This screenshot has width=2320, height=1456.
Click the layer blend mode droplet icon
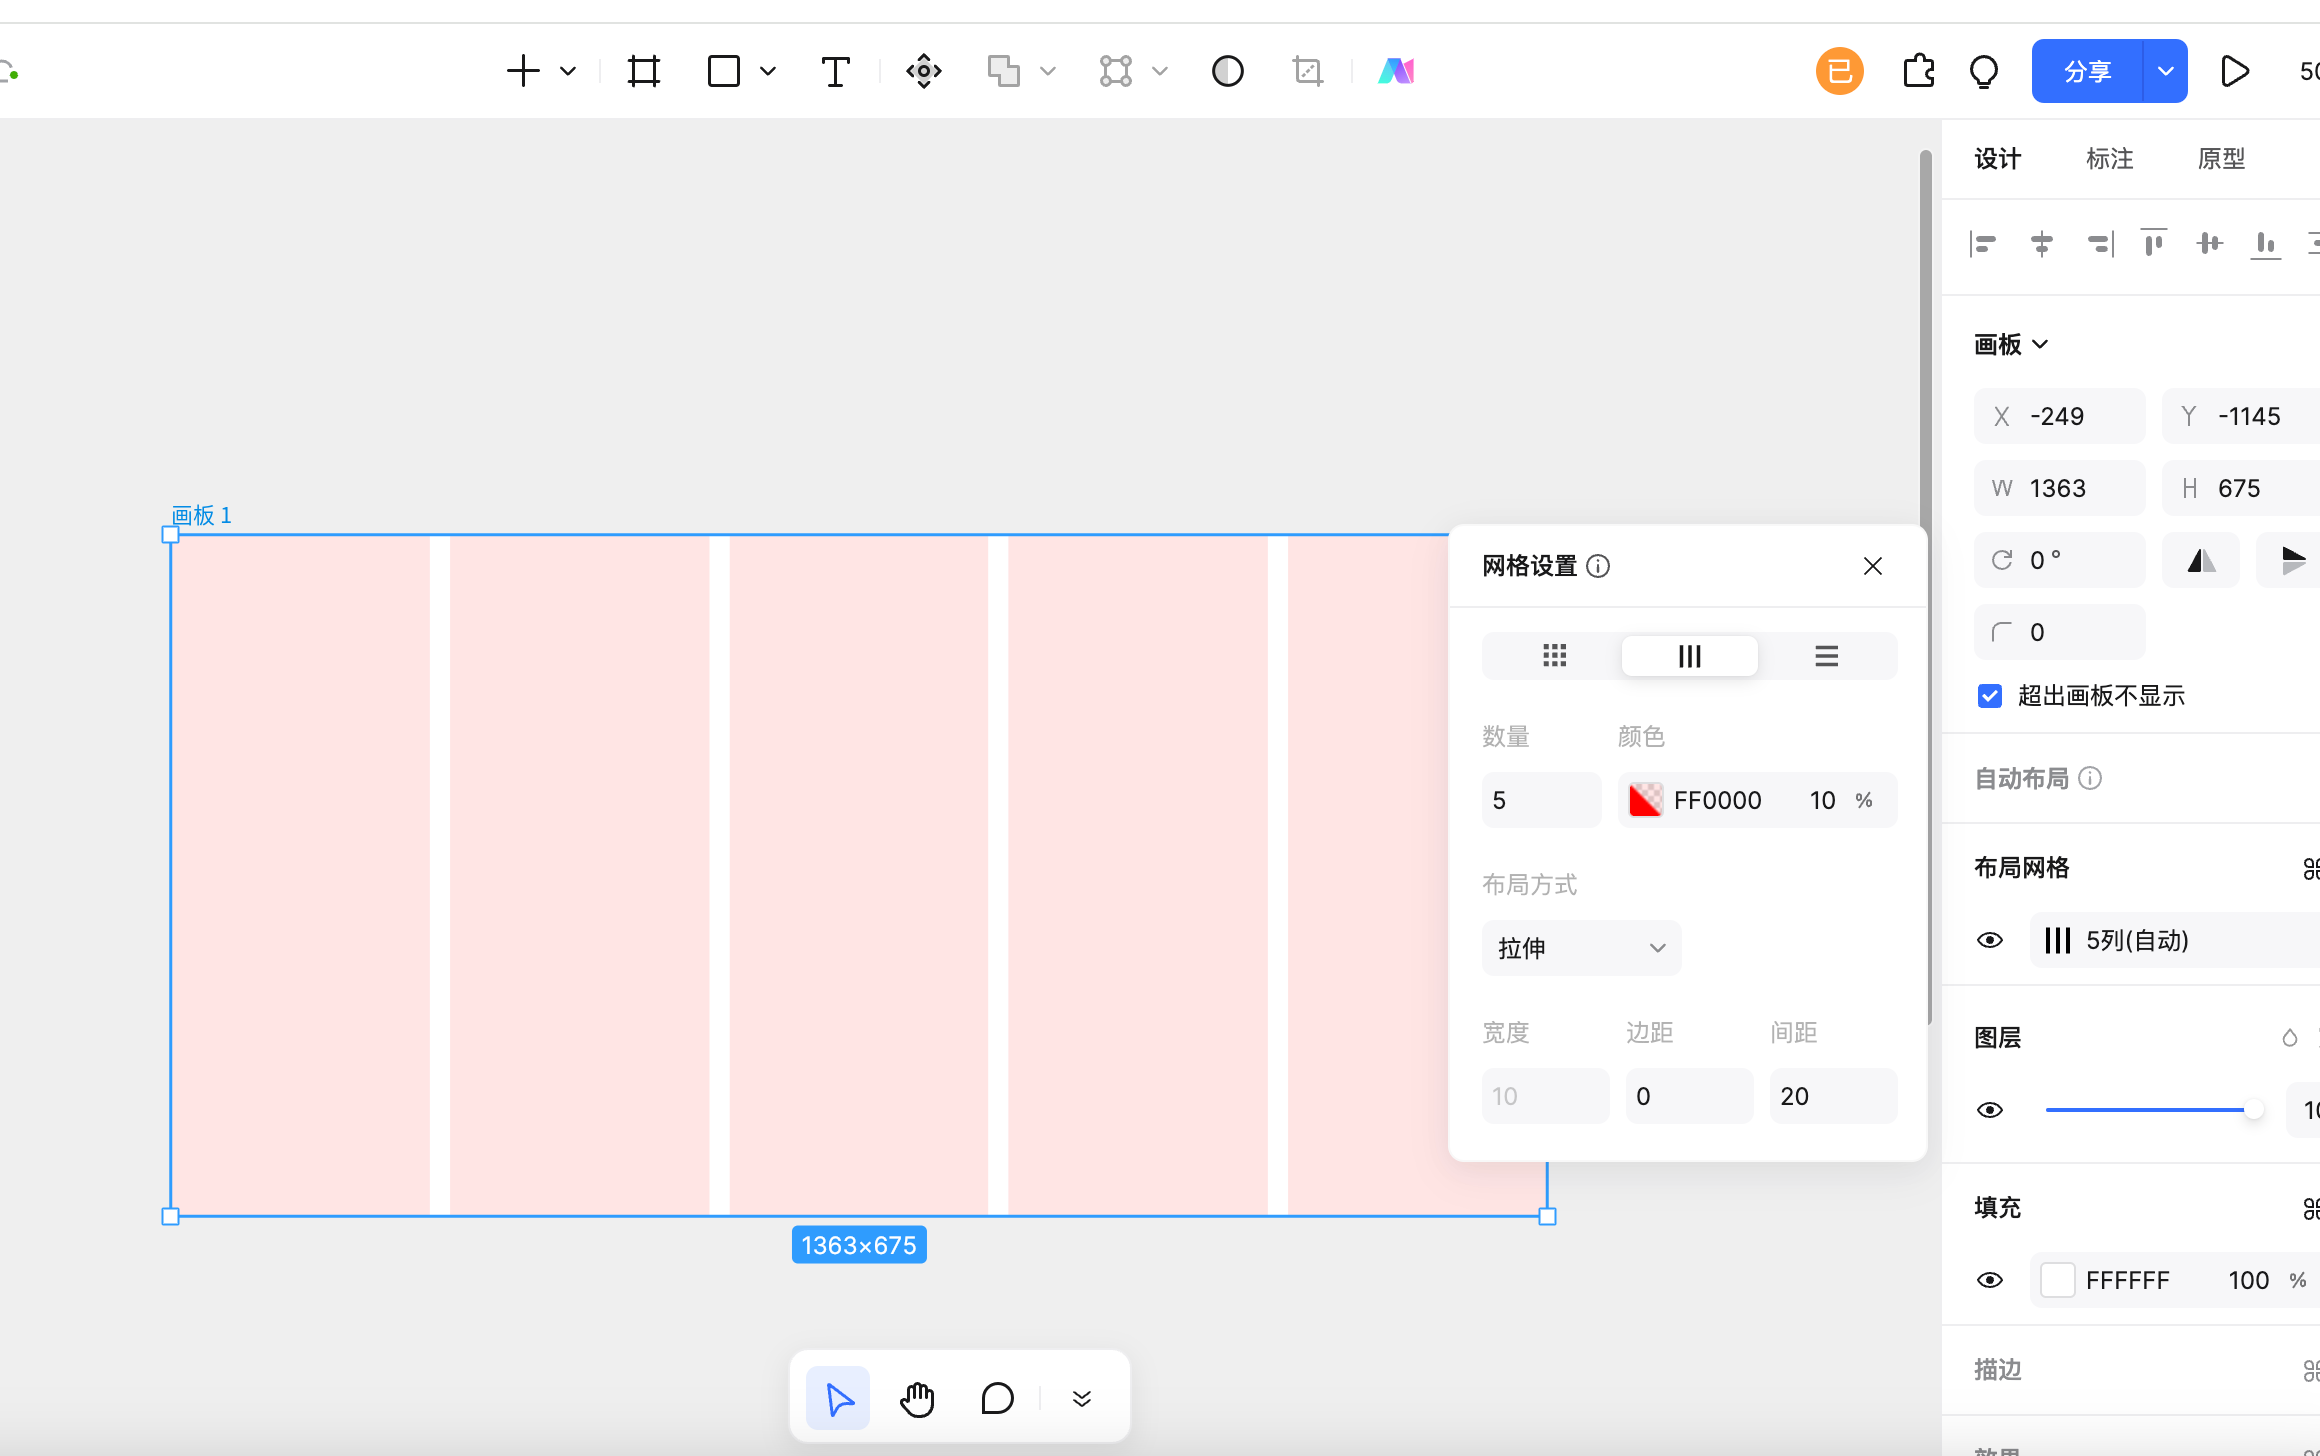point(2290,1038)
